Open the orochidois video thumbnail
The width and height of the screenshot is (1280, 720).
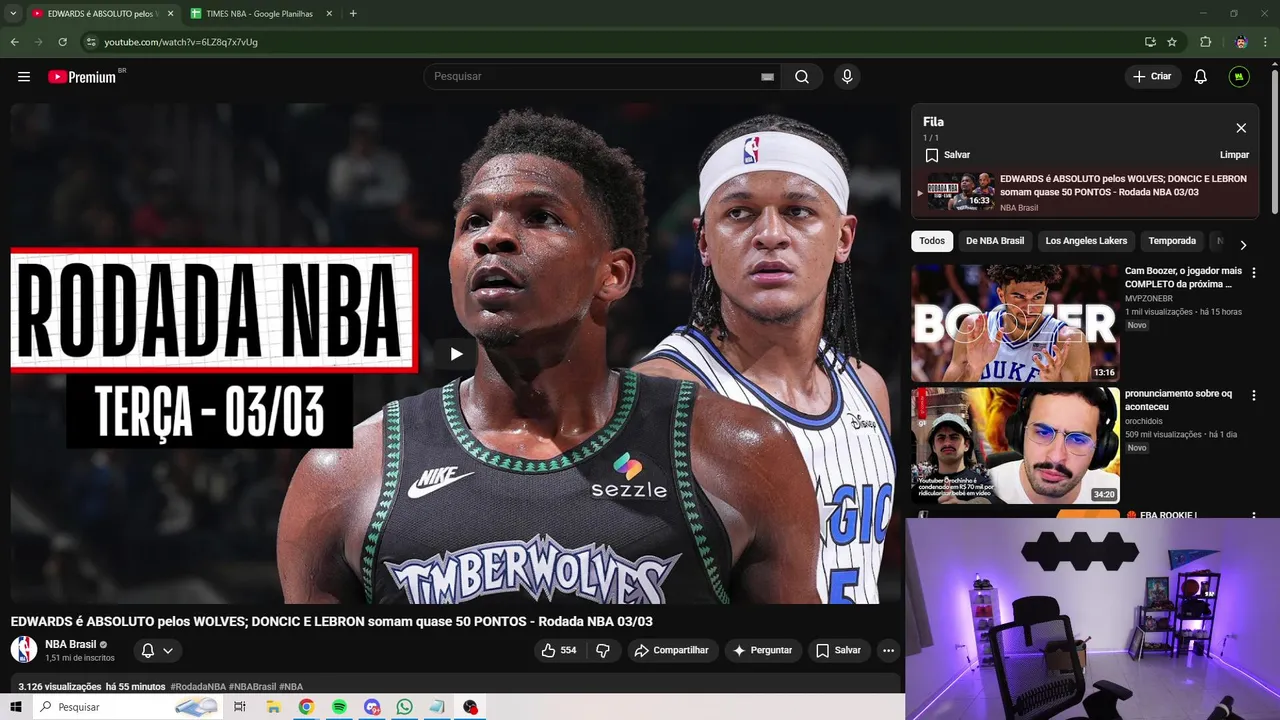1015,446
